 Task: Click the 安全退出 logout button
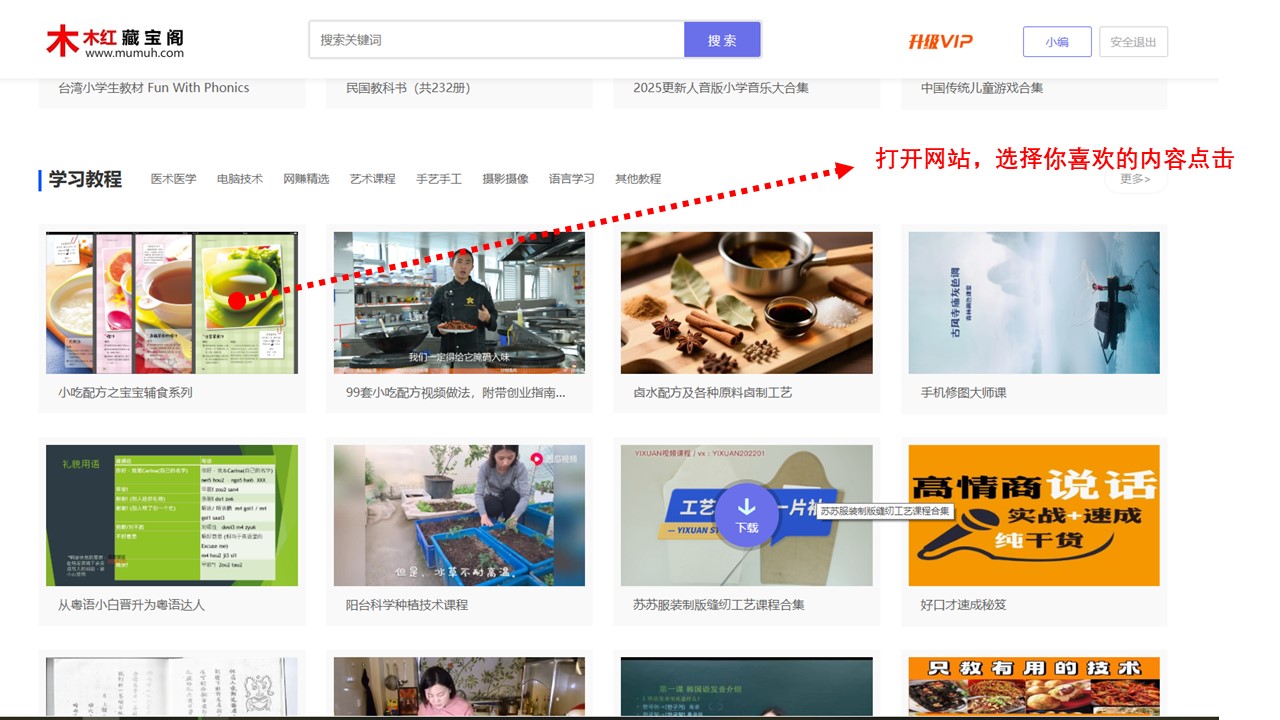pos(1133,42)
